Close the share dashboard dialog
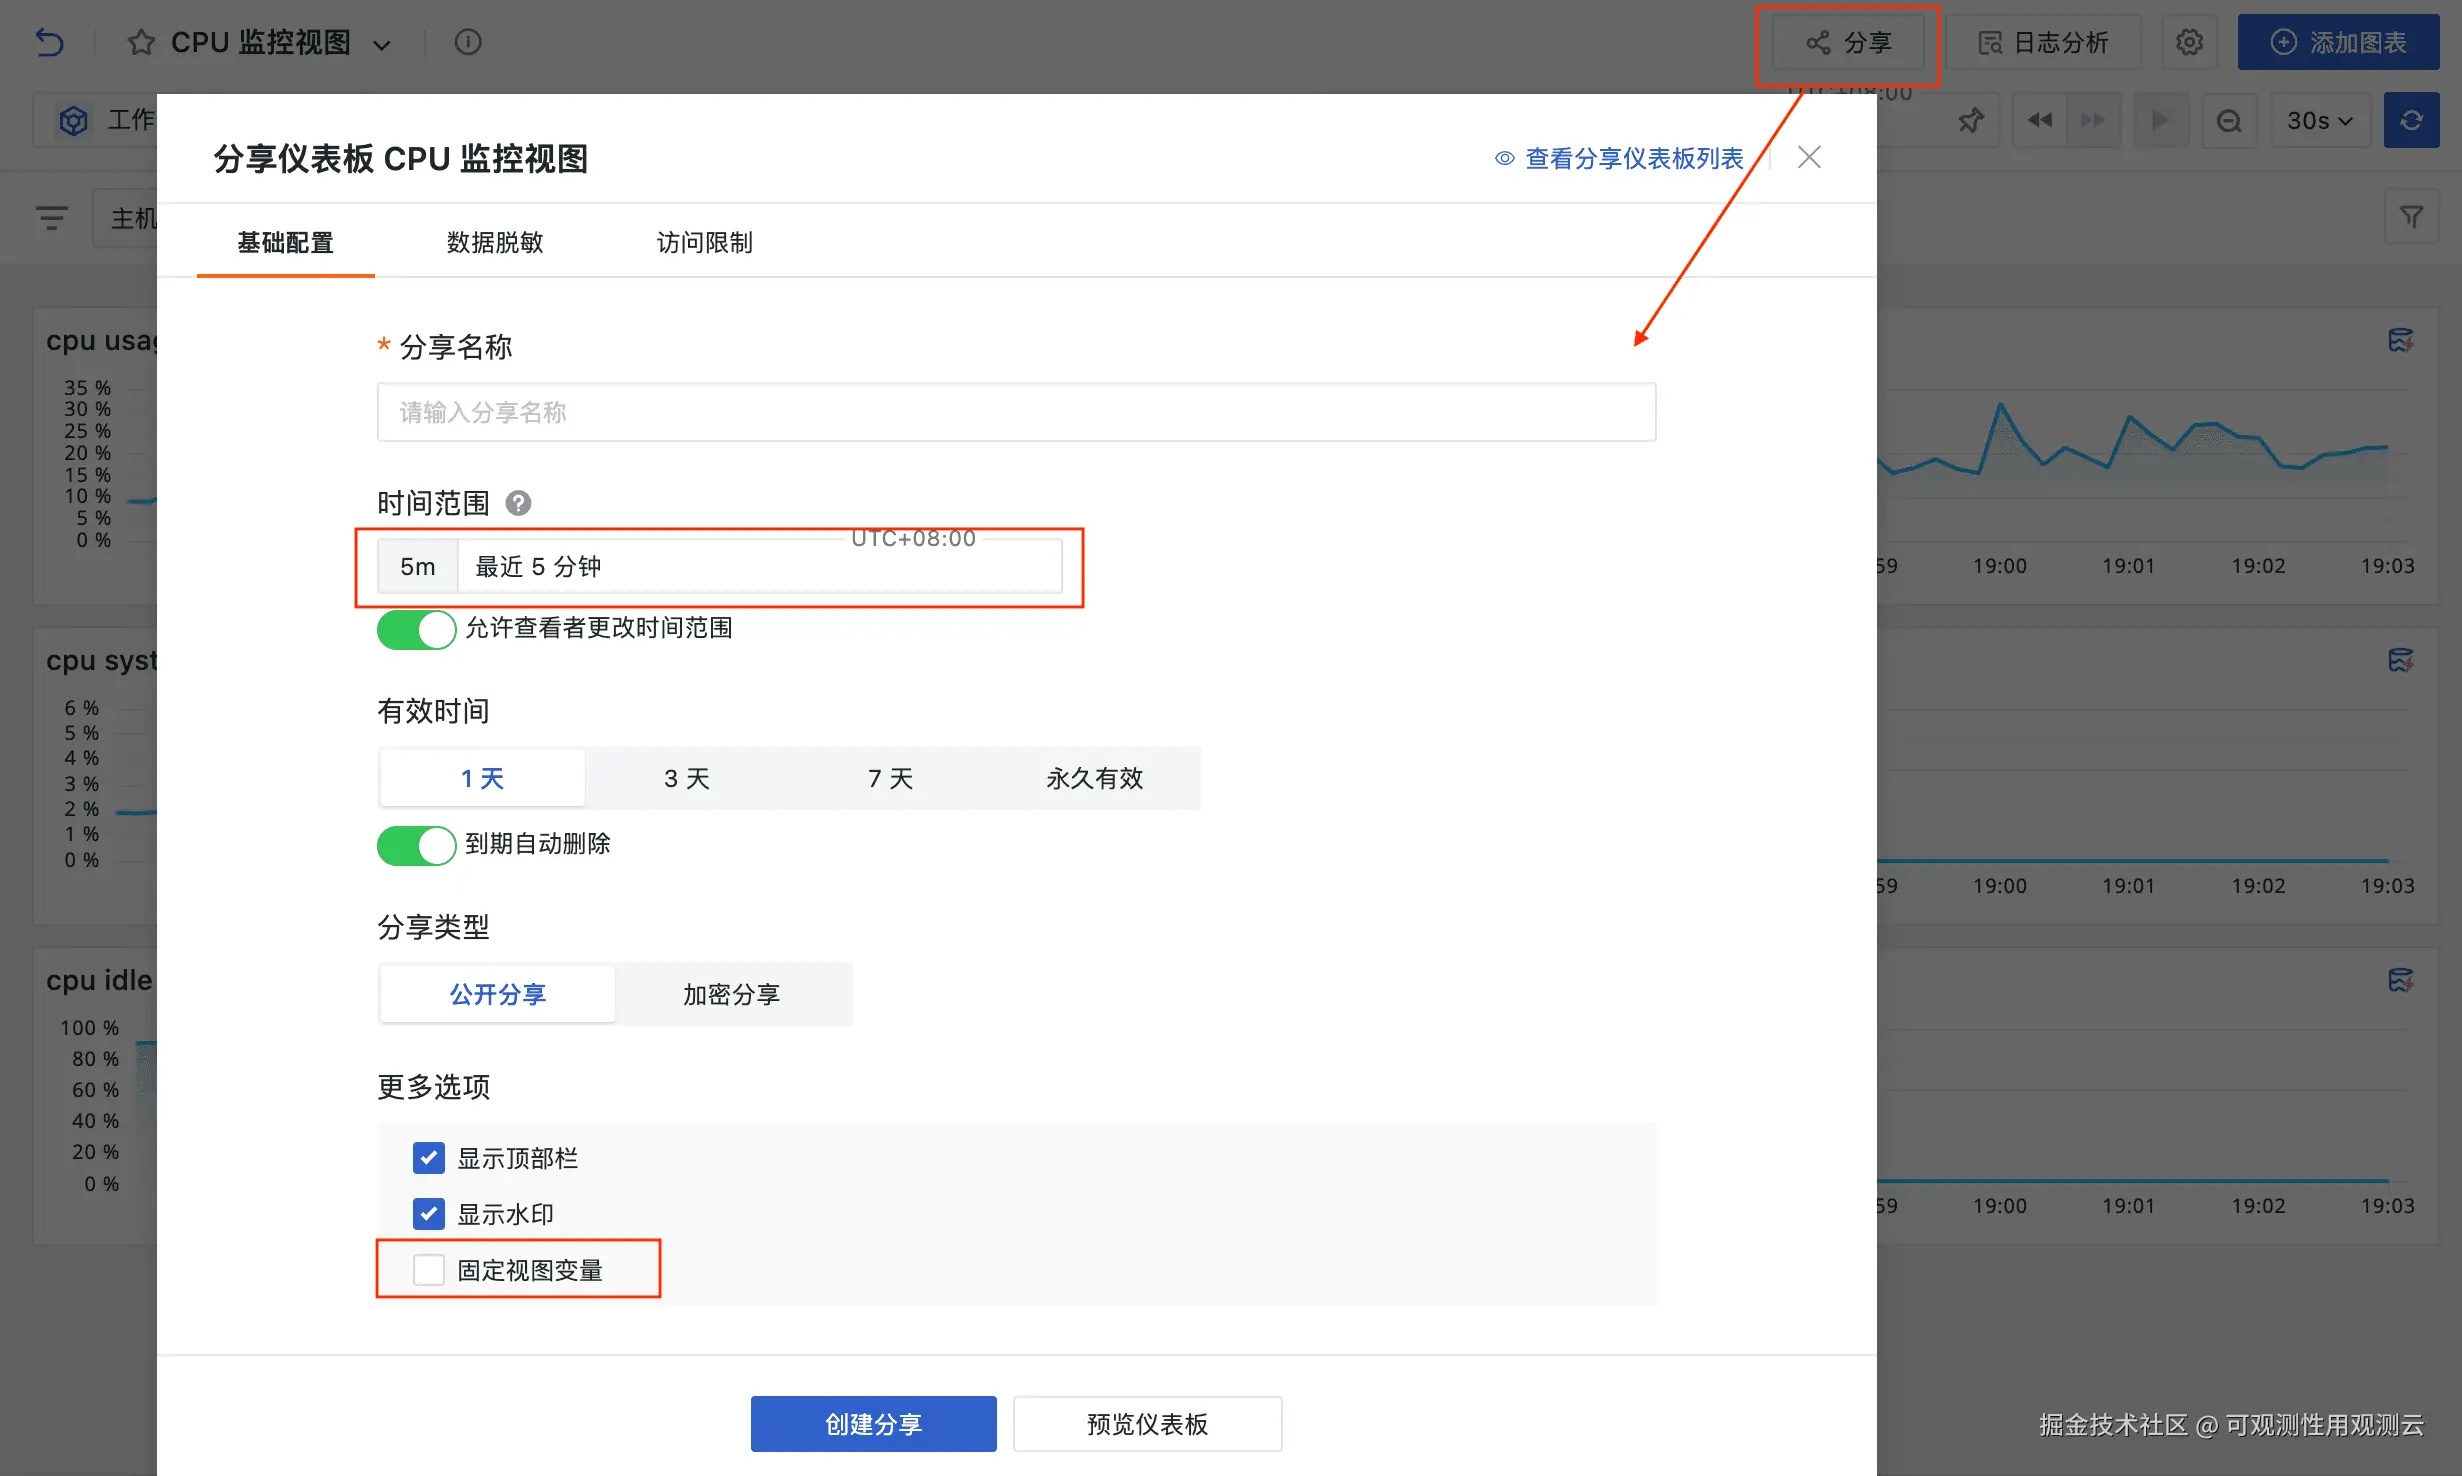The width and height of the screenshot is (2462, 1476). (1808, 157)
